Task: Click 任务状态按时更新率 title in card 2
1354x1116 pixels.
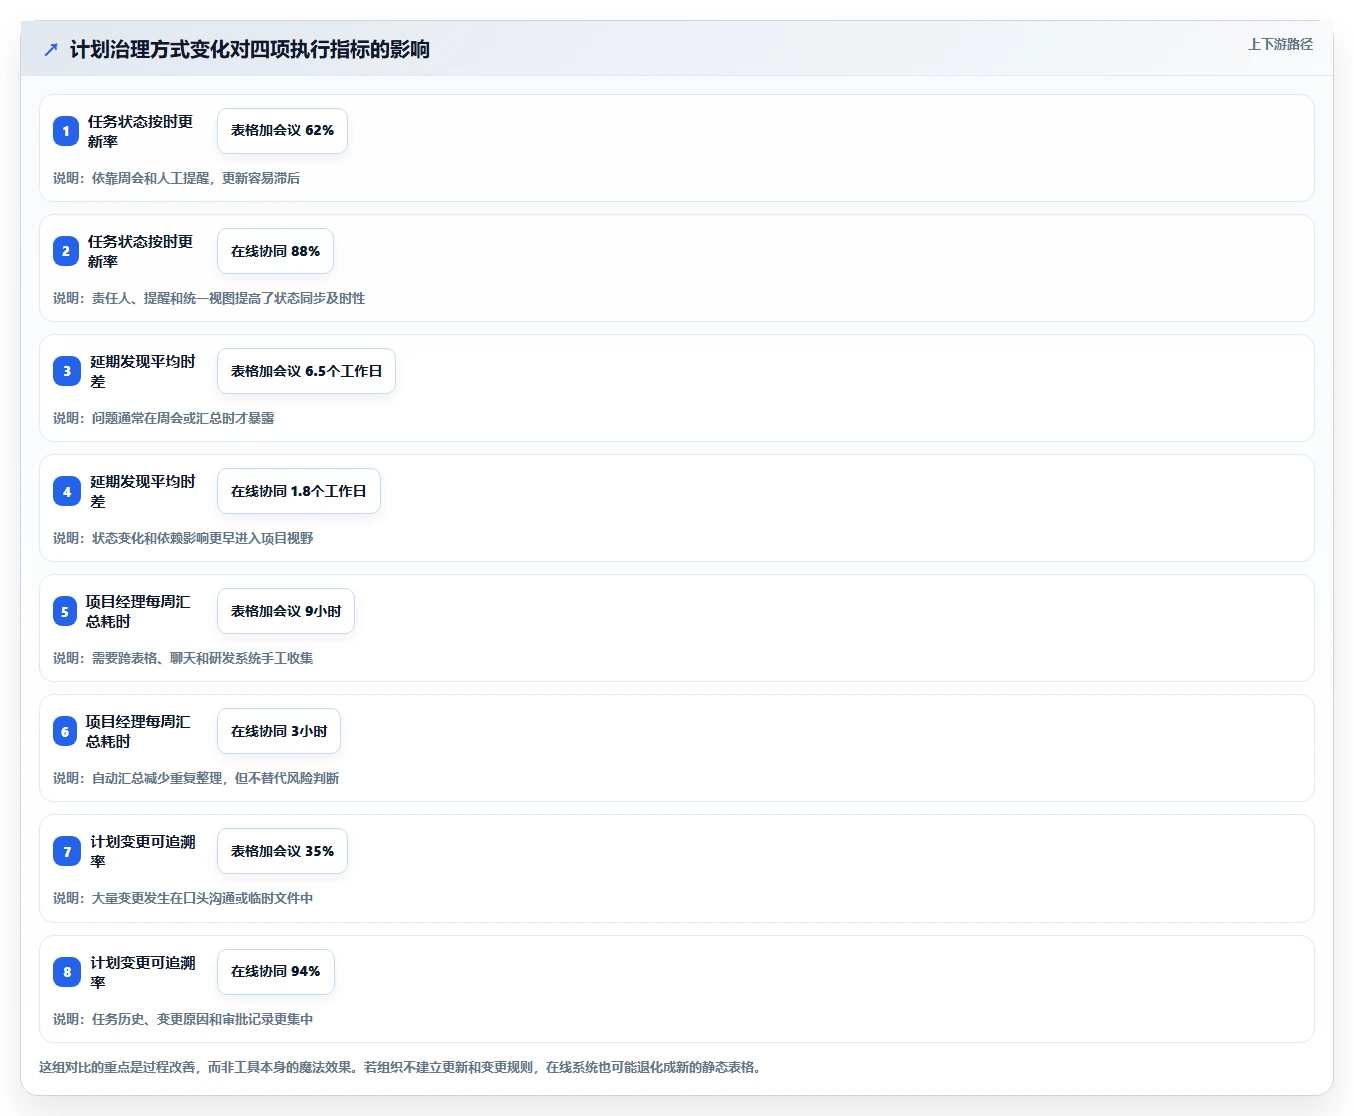Action: [x=140, y=251]
